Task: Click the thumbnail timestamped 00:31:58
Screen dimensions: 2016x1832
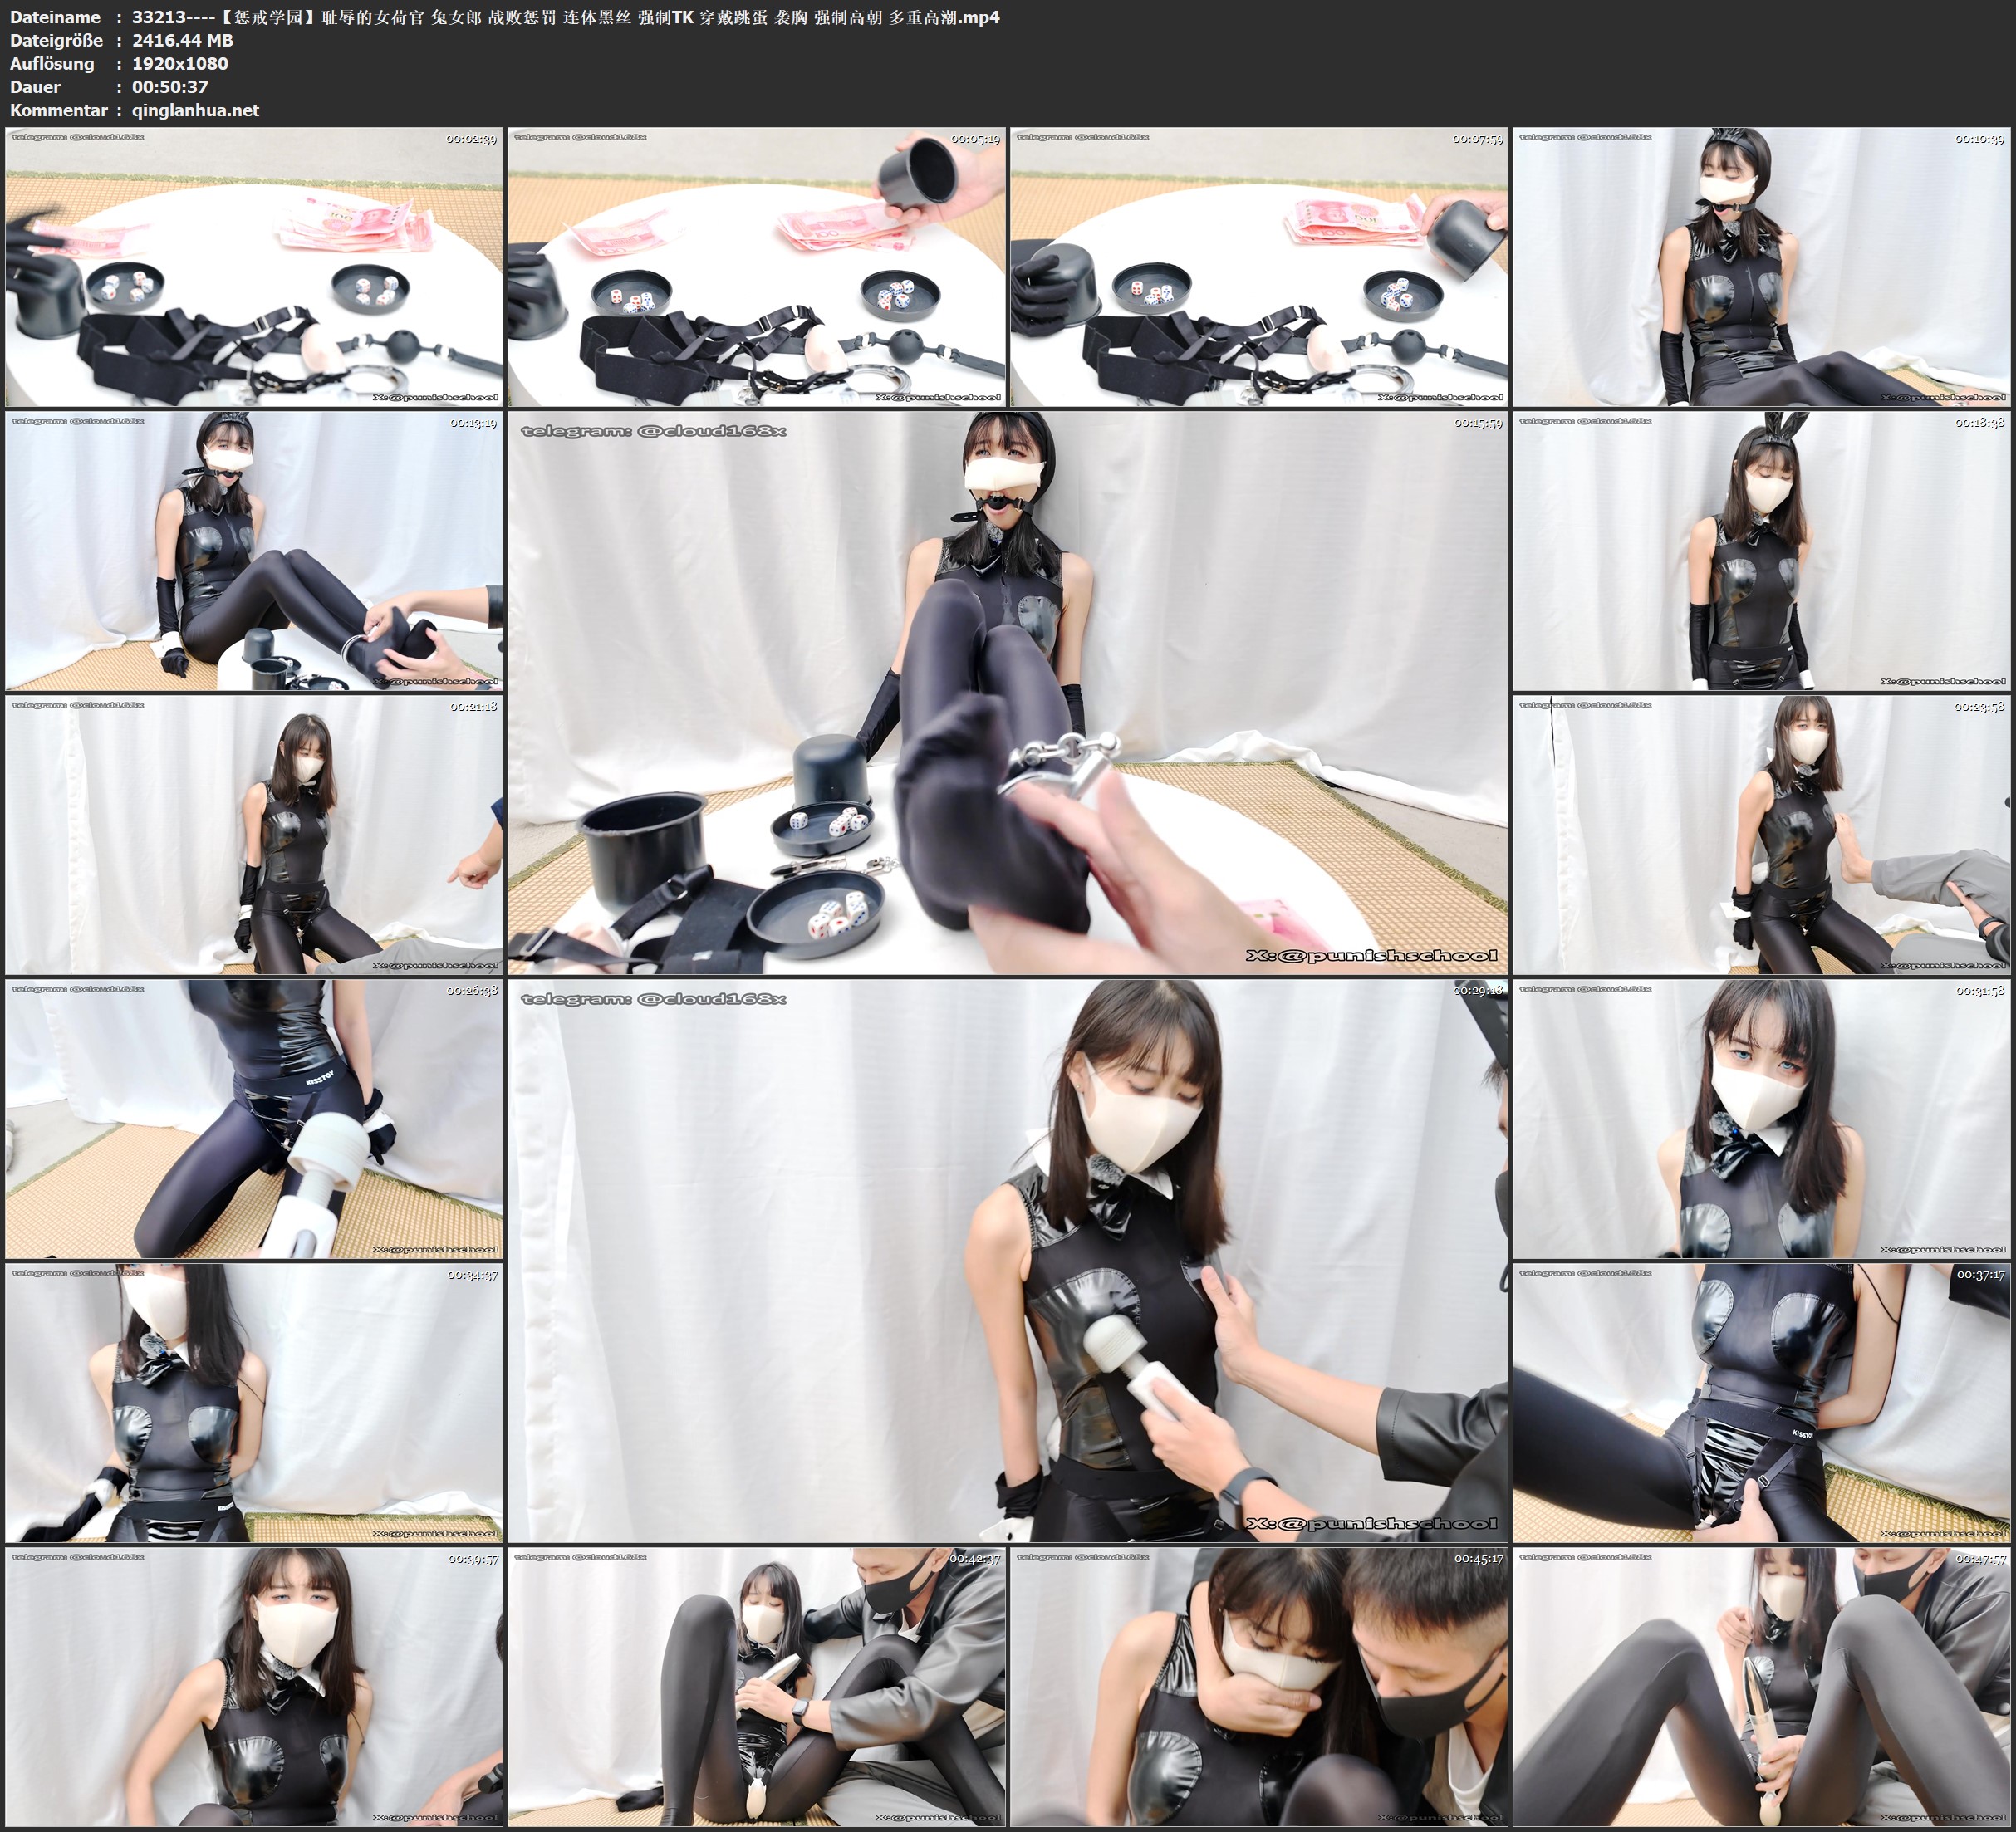Action: (1762, 1119)
